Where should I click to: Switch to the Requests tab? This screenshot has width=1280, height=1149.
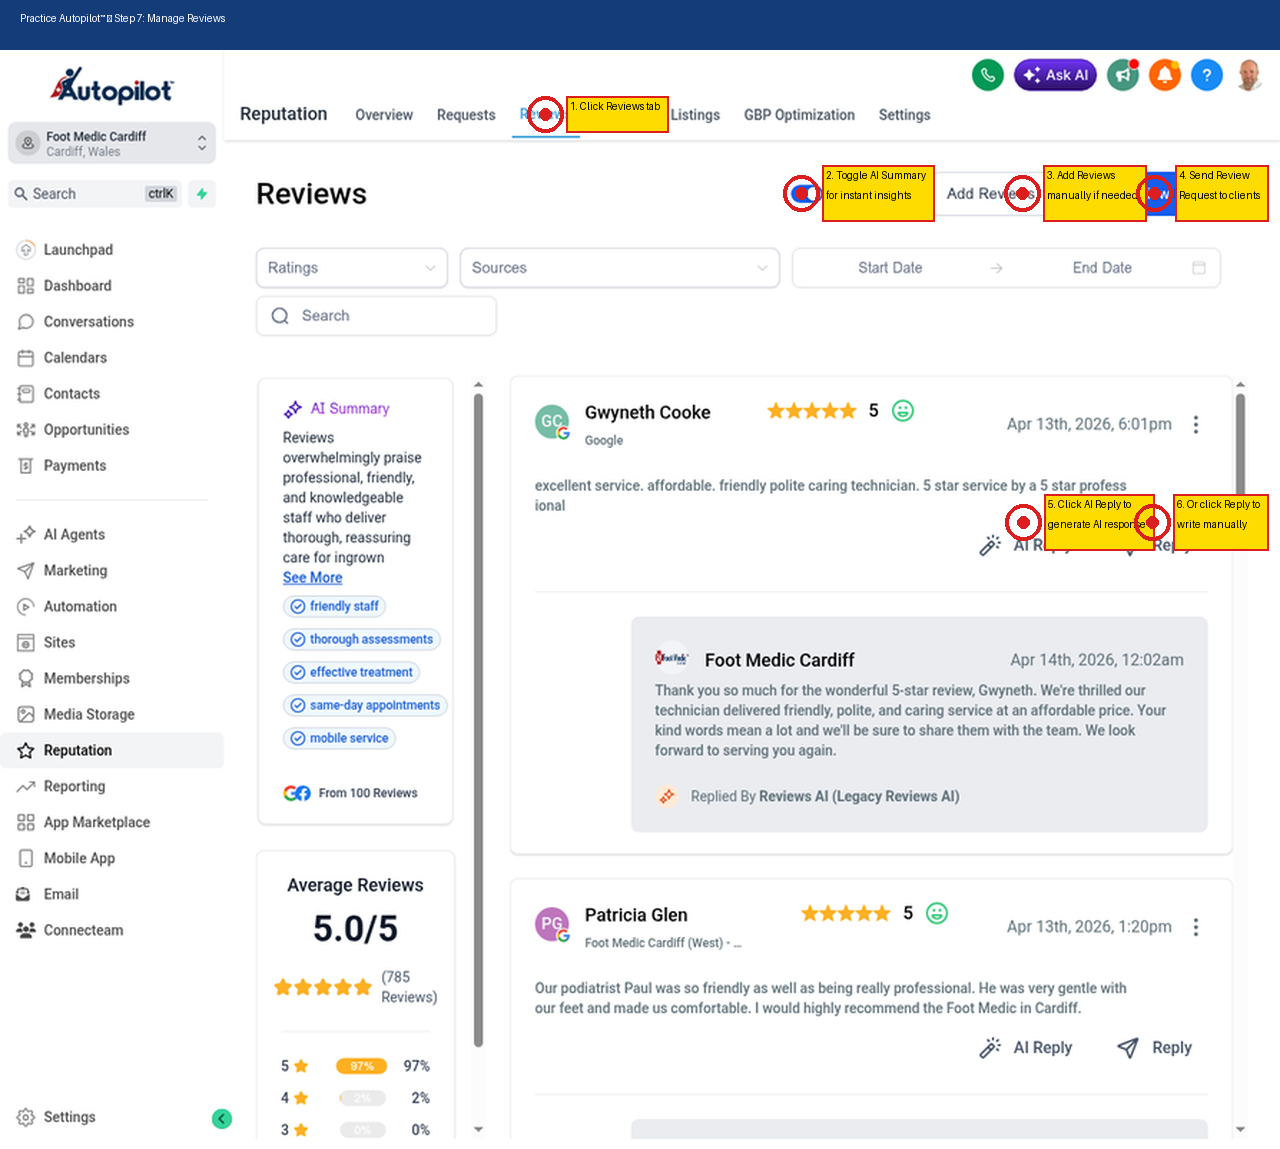tap(466, 115)
